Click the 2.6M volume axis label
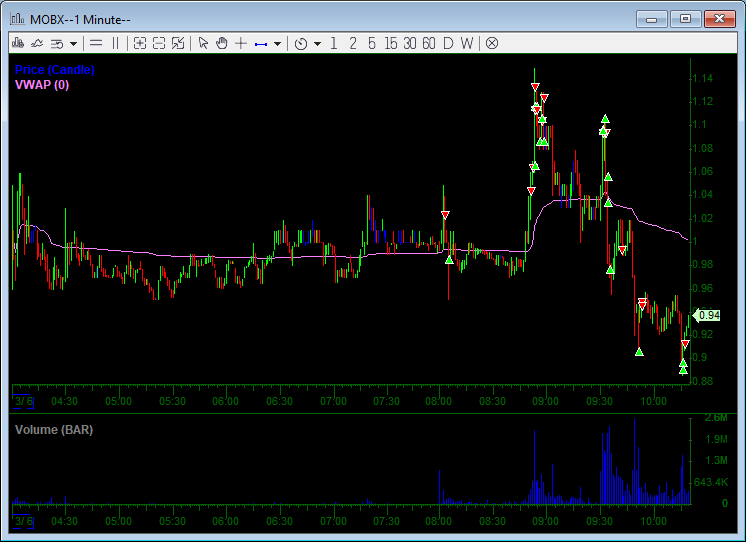This screenshot has height=542, width=746. 716,418
